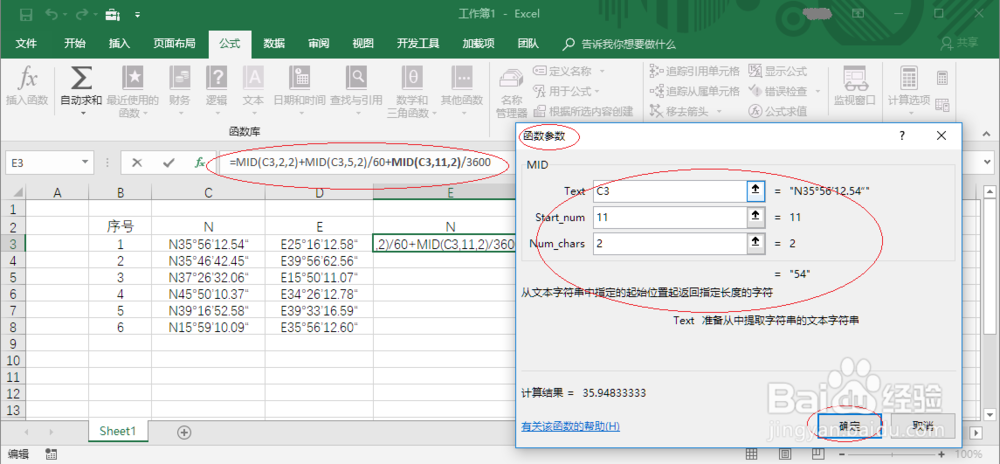Confirm formula entry with the check button
The width and height of the screenshot is (1000, 464).
click(168, 163)
